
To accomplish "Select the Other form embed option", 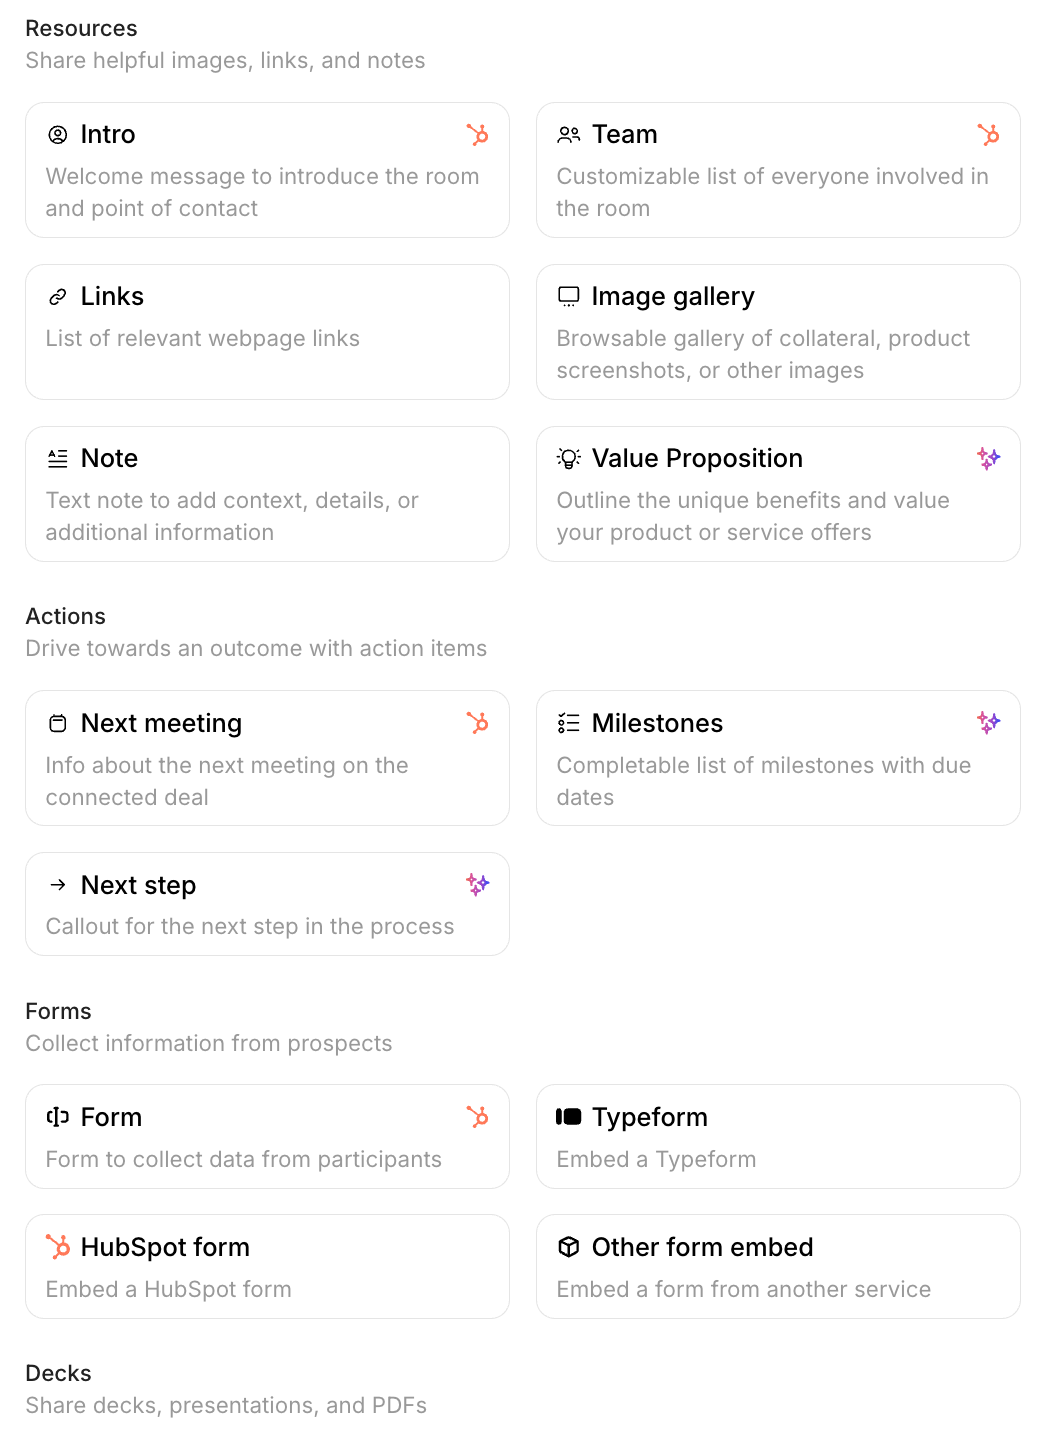I will coord(778,1267).
